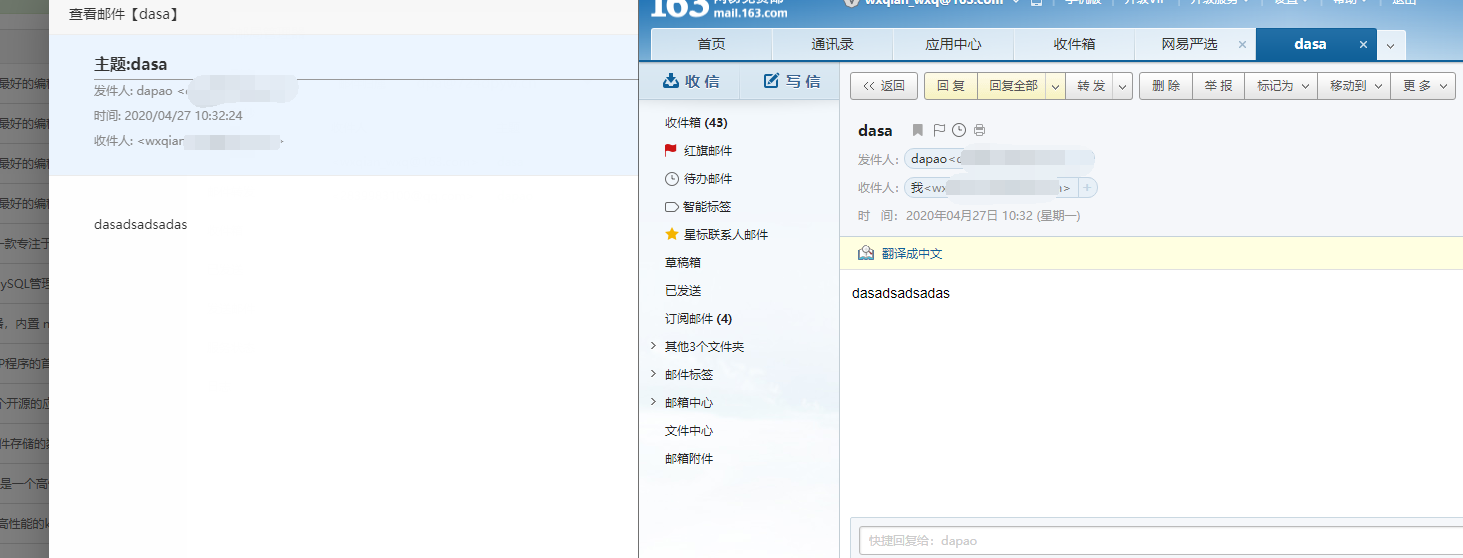
Task: Expand 其他3个文件夹 in the sidebar
Action: click(654, 346)
